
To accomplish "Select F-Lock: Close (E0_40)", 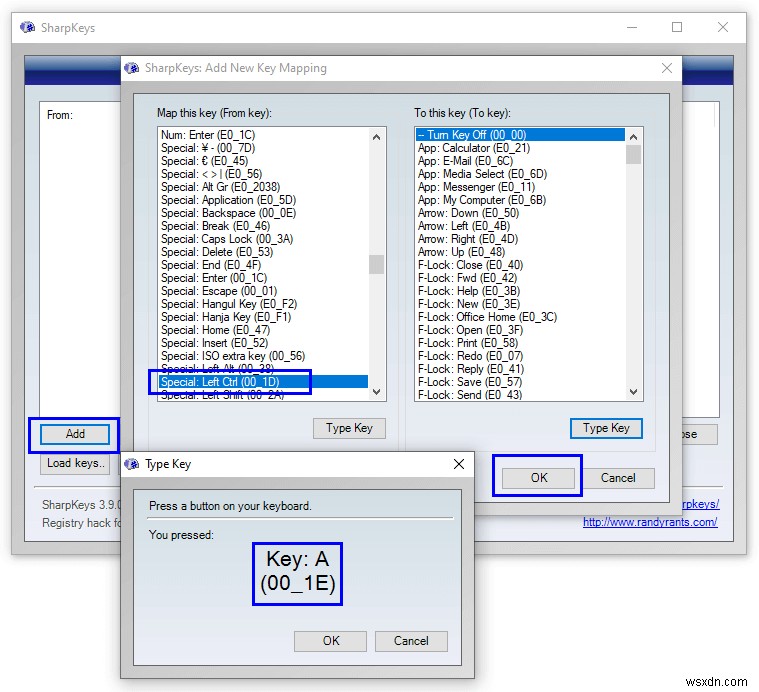I will click(x=520, y=265).
